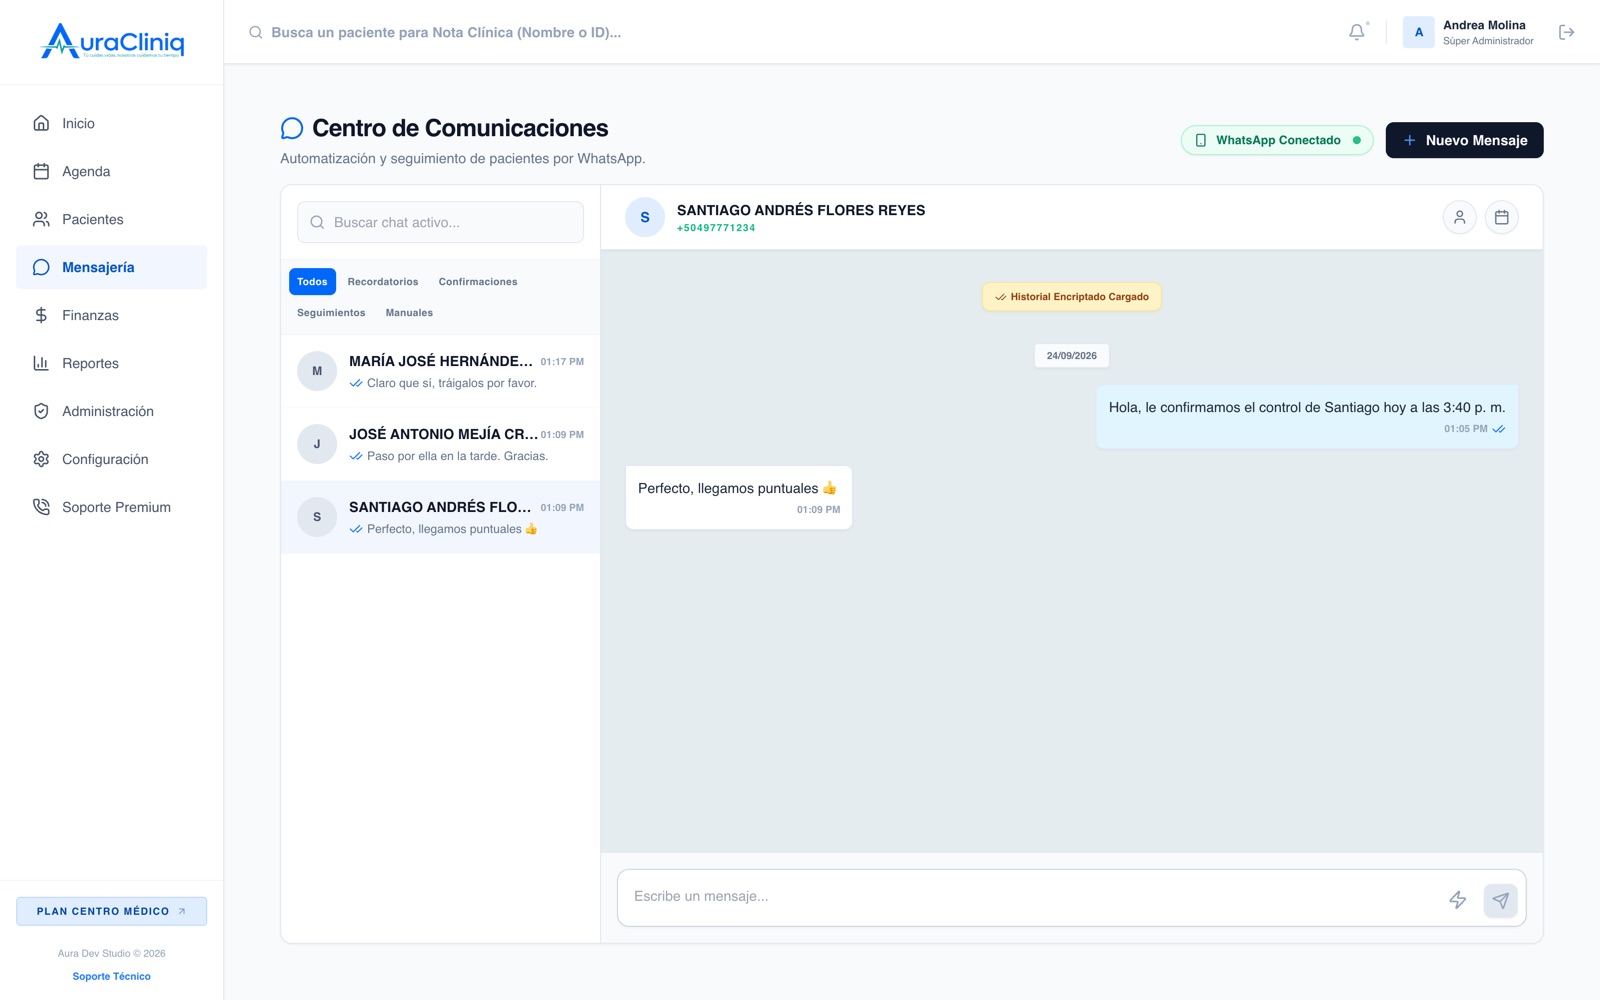Click Santiago's avatar in chat header
This screenshot has width=1600, height=1000.
[645, 217]
